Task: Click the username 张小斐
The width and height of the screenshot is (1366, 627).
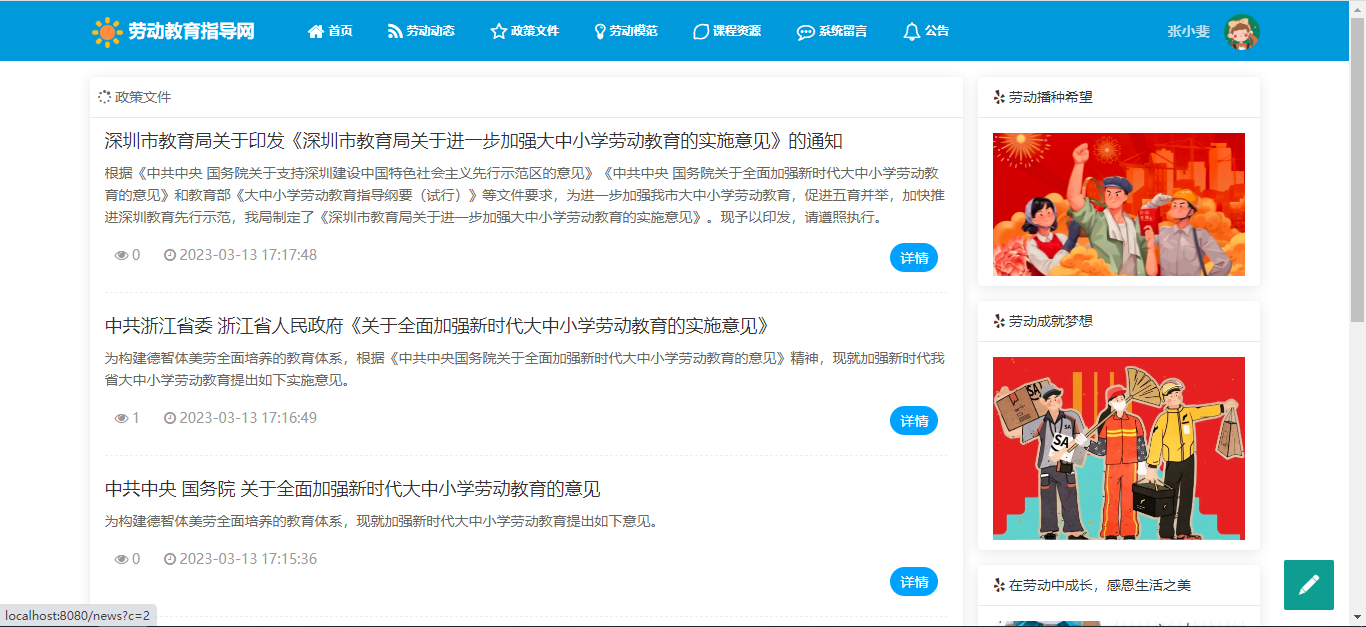Action: point(1189,32)
